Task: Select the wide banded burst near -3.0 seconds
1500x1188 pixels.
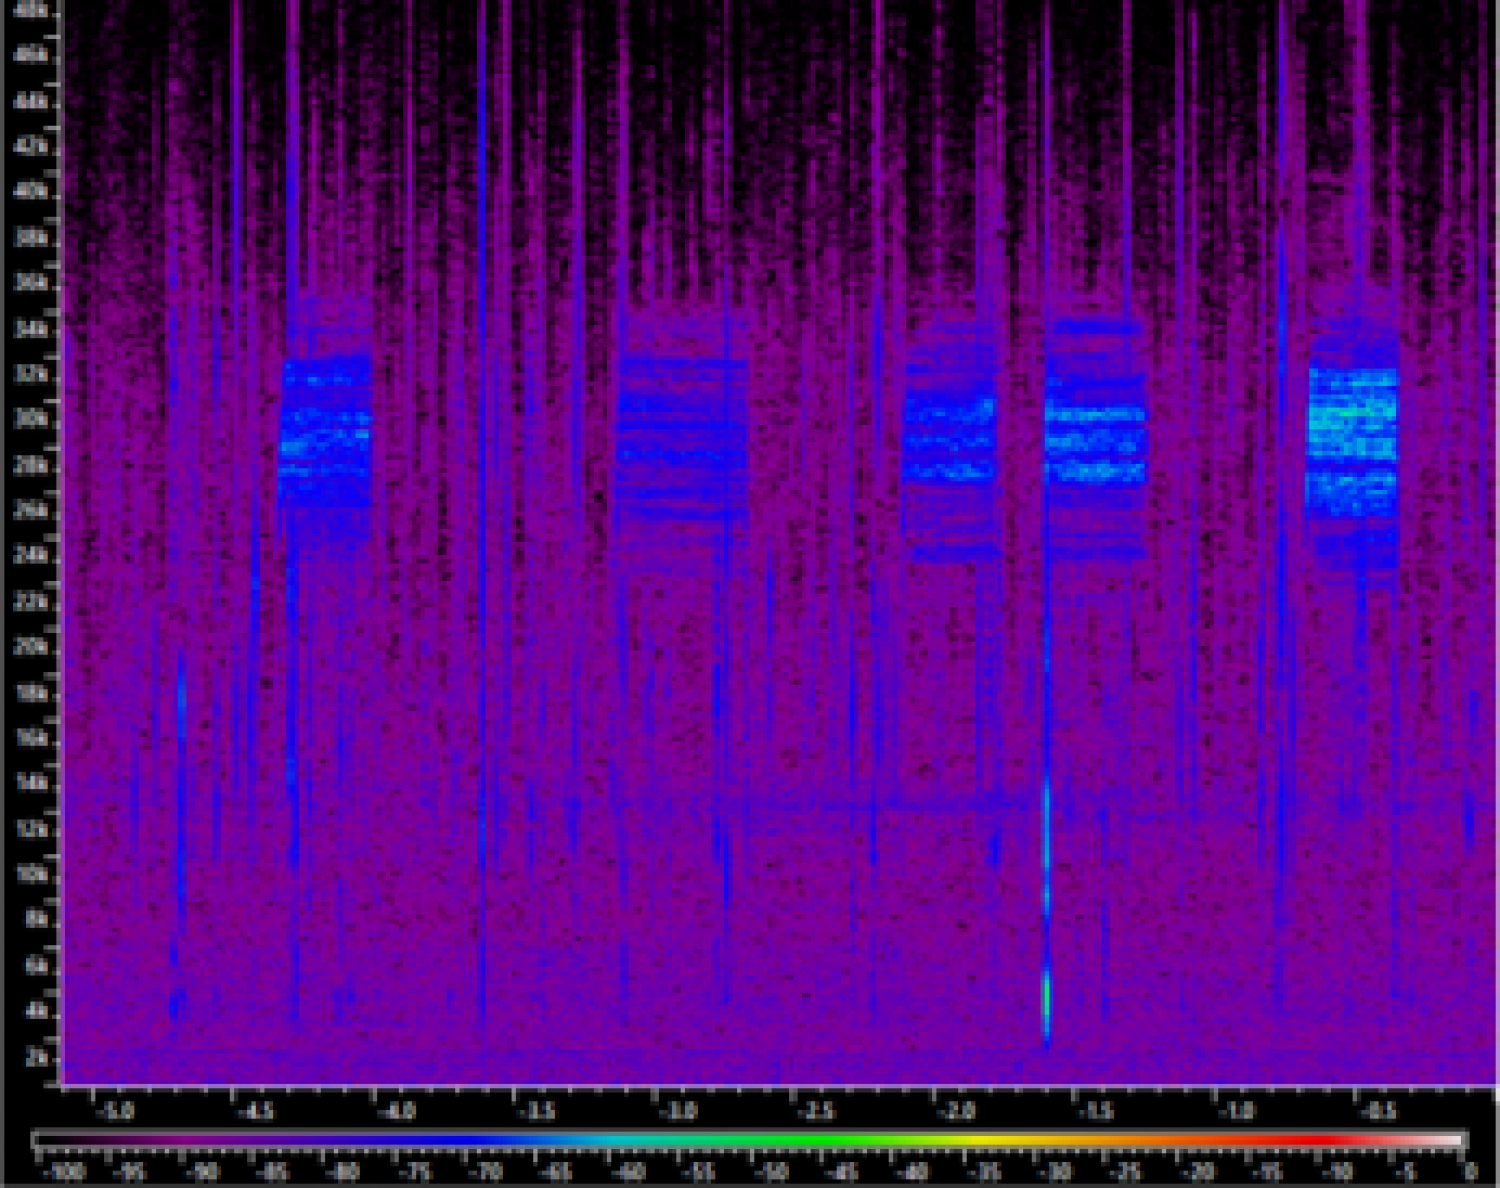Action: (683, 435)
